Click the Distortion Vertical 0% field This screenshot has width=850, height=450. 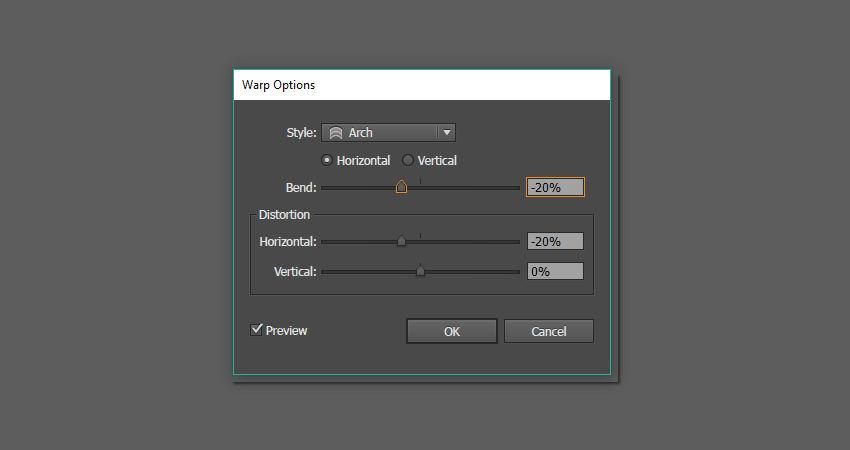(554, 271)
